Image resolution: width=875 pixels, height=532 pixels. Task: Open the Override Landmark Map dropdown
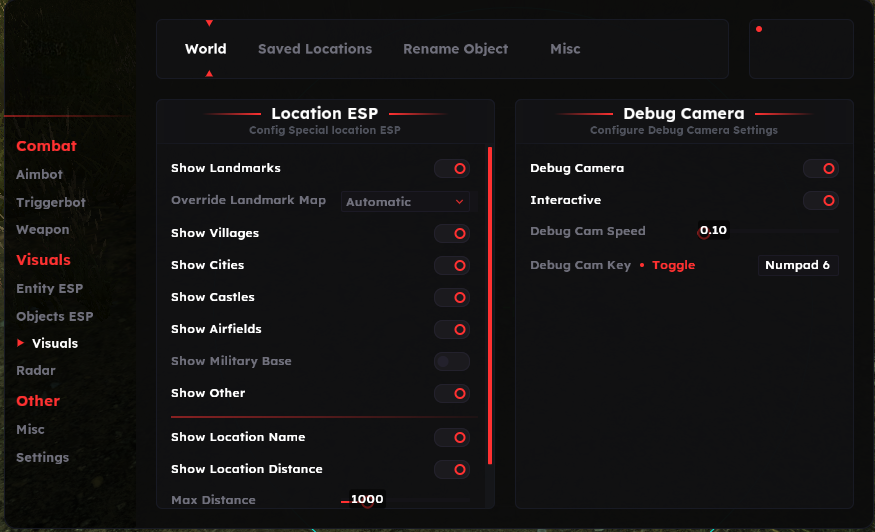pos(405,202)
